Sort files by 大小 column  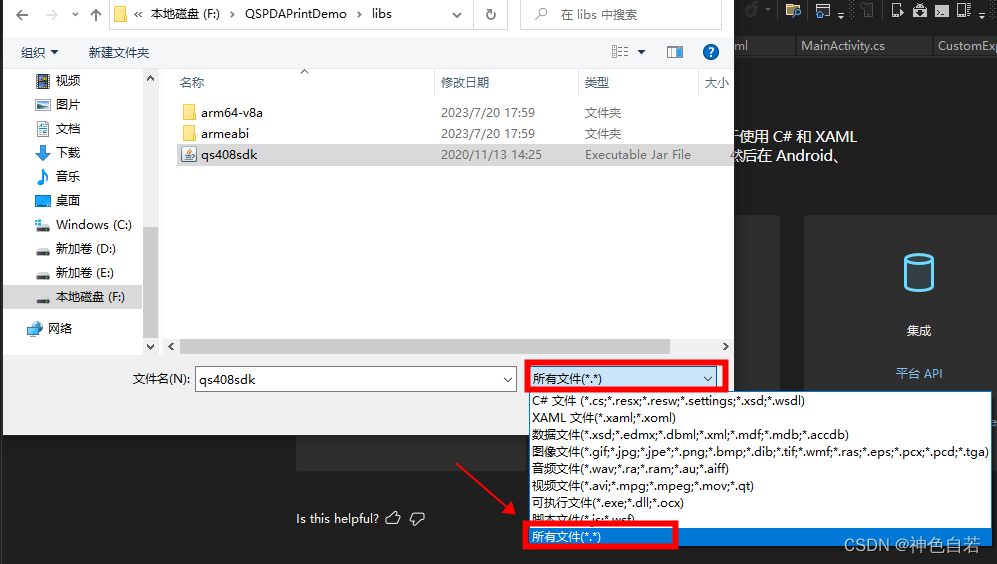[x=717, y=83]
